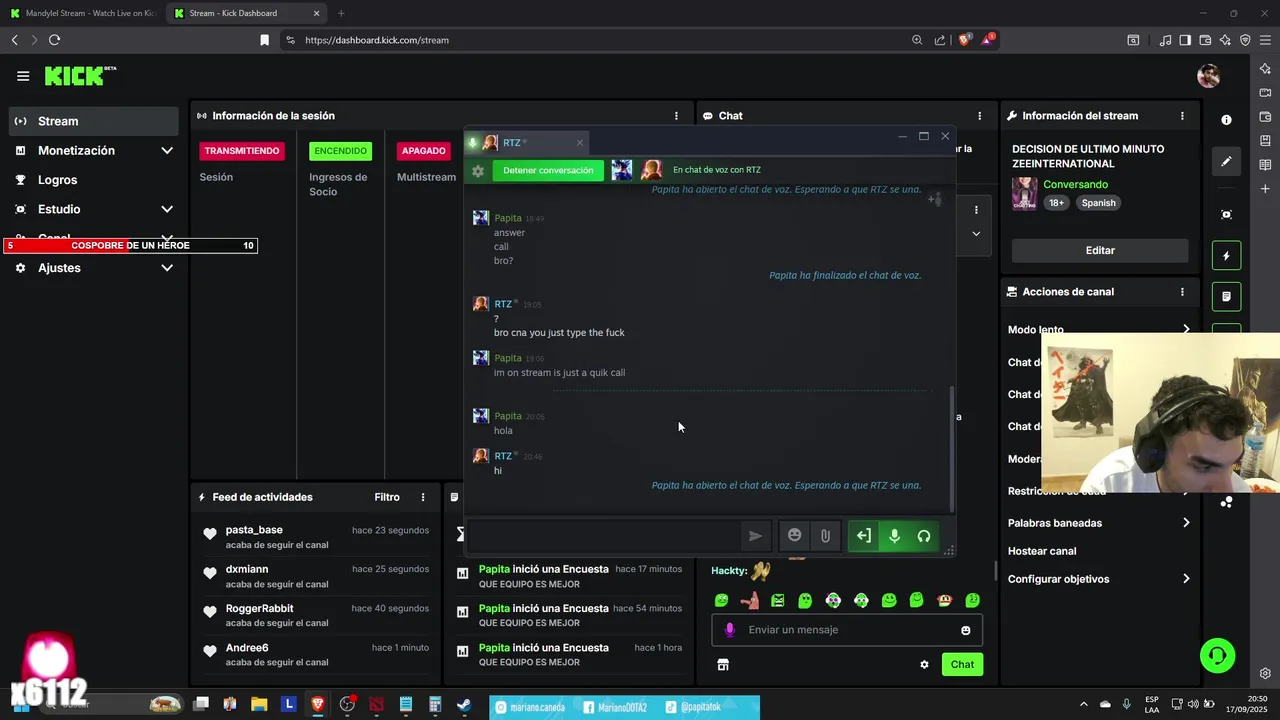1280x720 pixels.
Task: Open Steam from the taskbar
Action: click(x=464, y=704)
